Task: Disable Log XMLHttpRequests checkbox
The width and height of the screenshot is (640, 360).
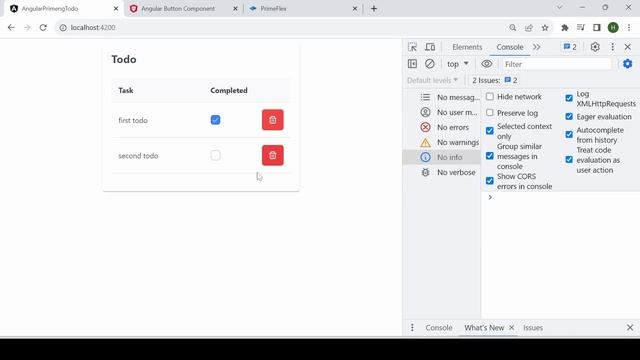Action: [x=569, y=98]
